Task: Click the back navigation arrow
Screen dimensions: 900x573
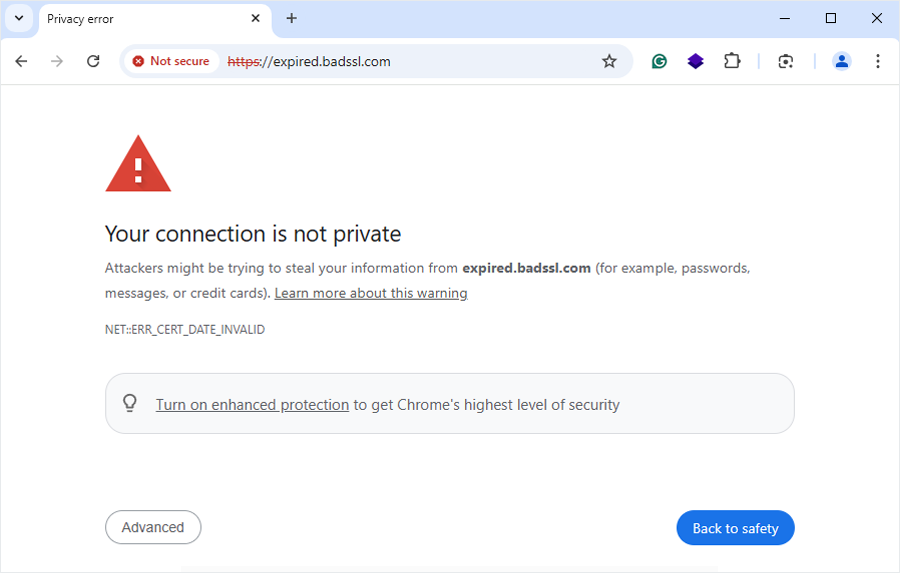Action: (21, 61)
